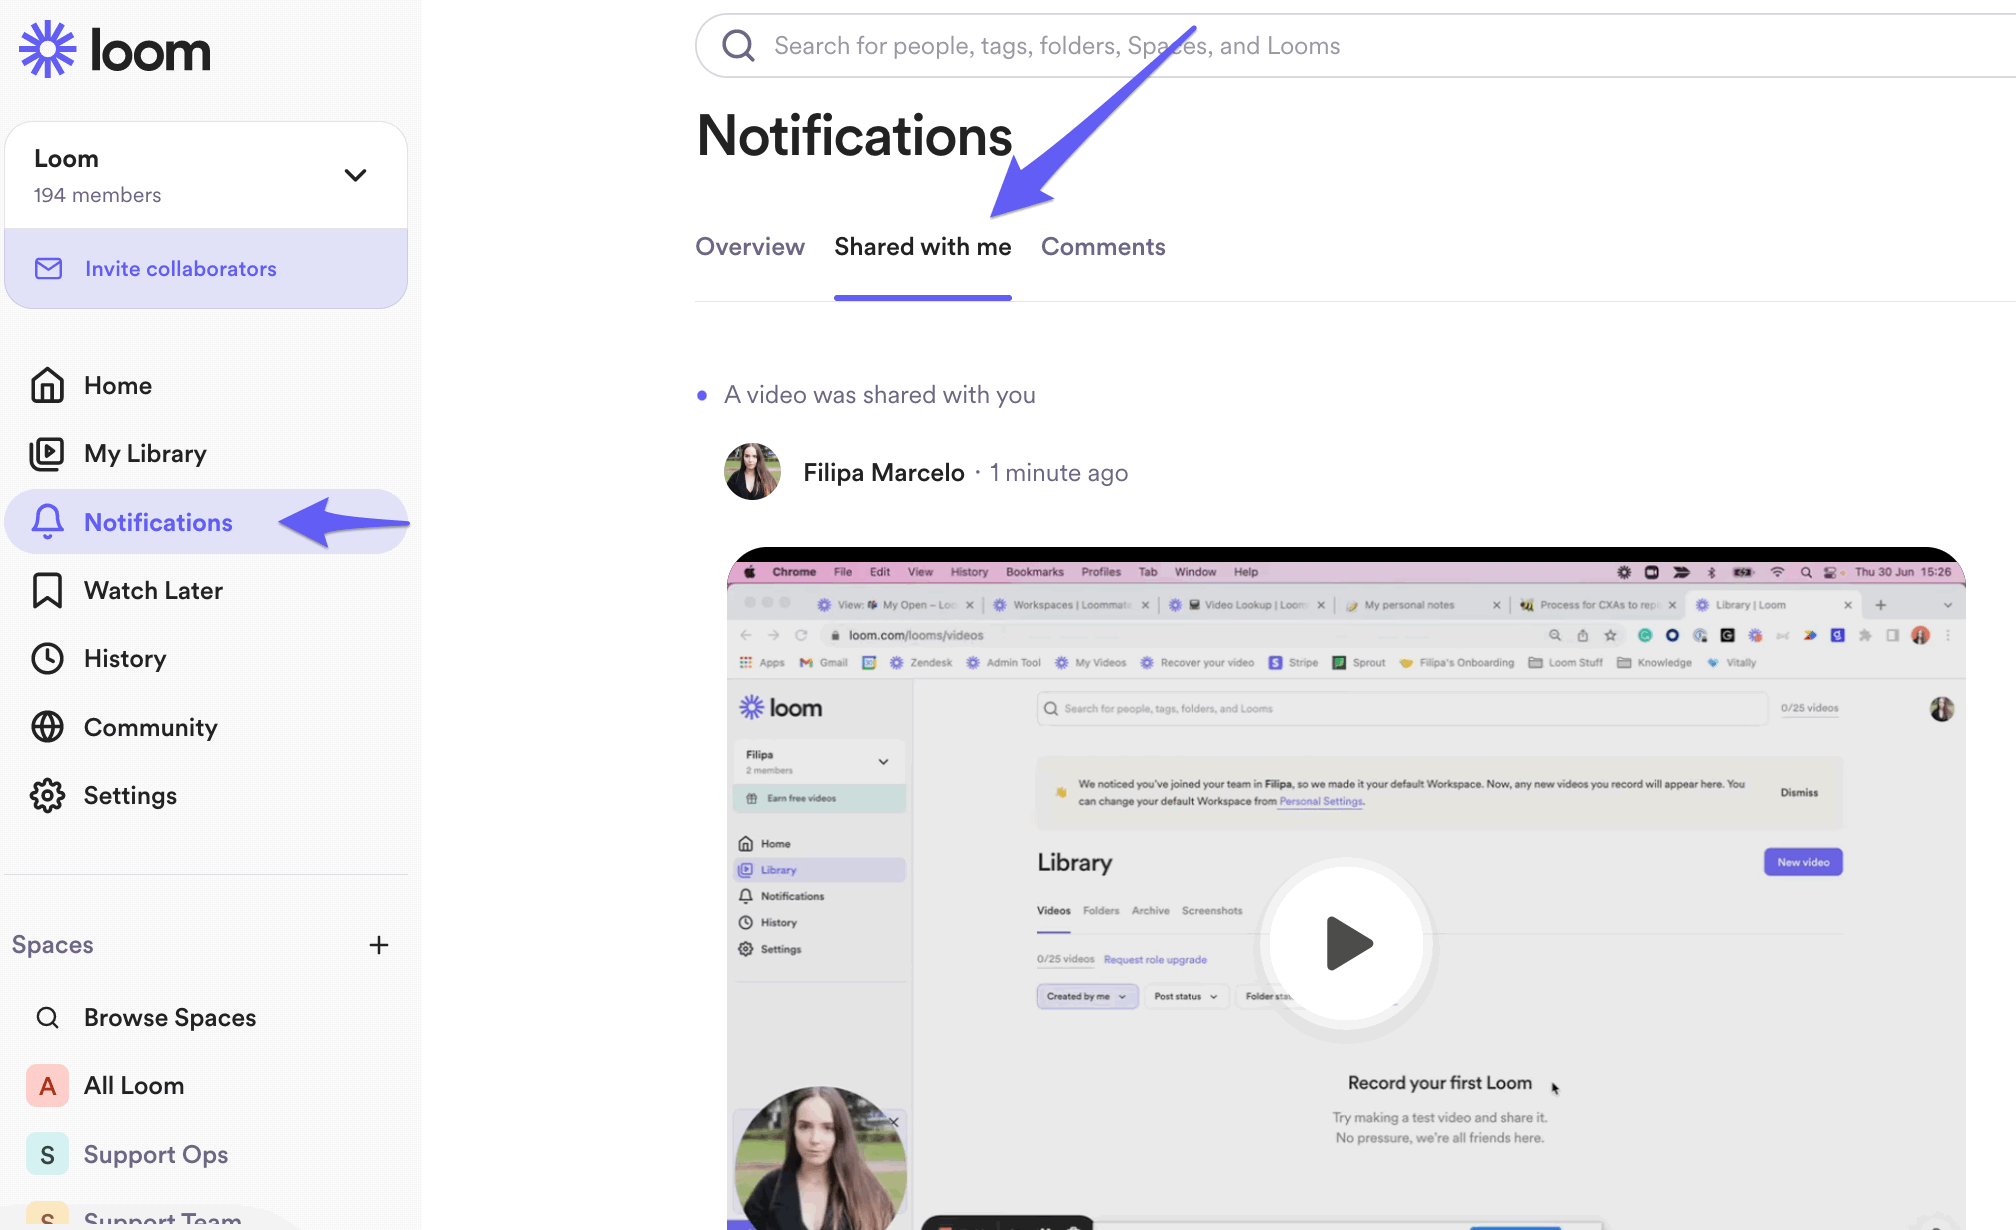The image size is (2016, 1230).
Task: Open the All Loom space
Action: click(x=133, y=1086)
